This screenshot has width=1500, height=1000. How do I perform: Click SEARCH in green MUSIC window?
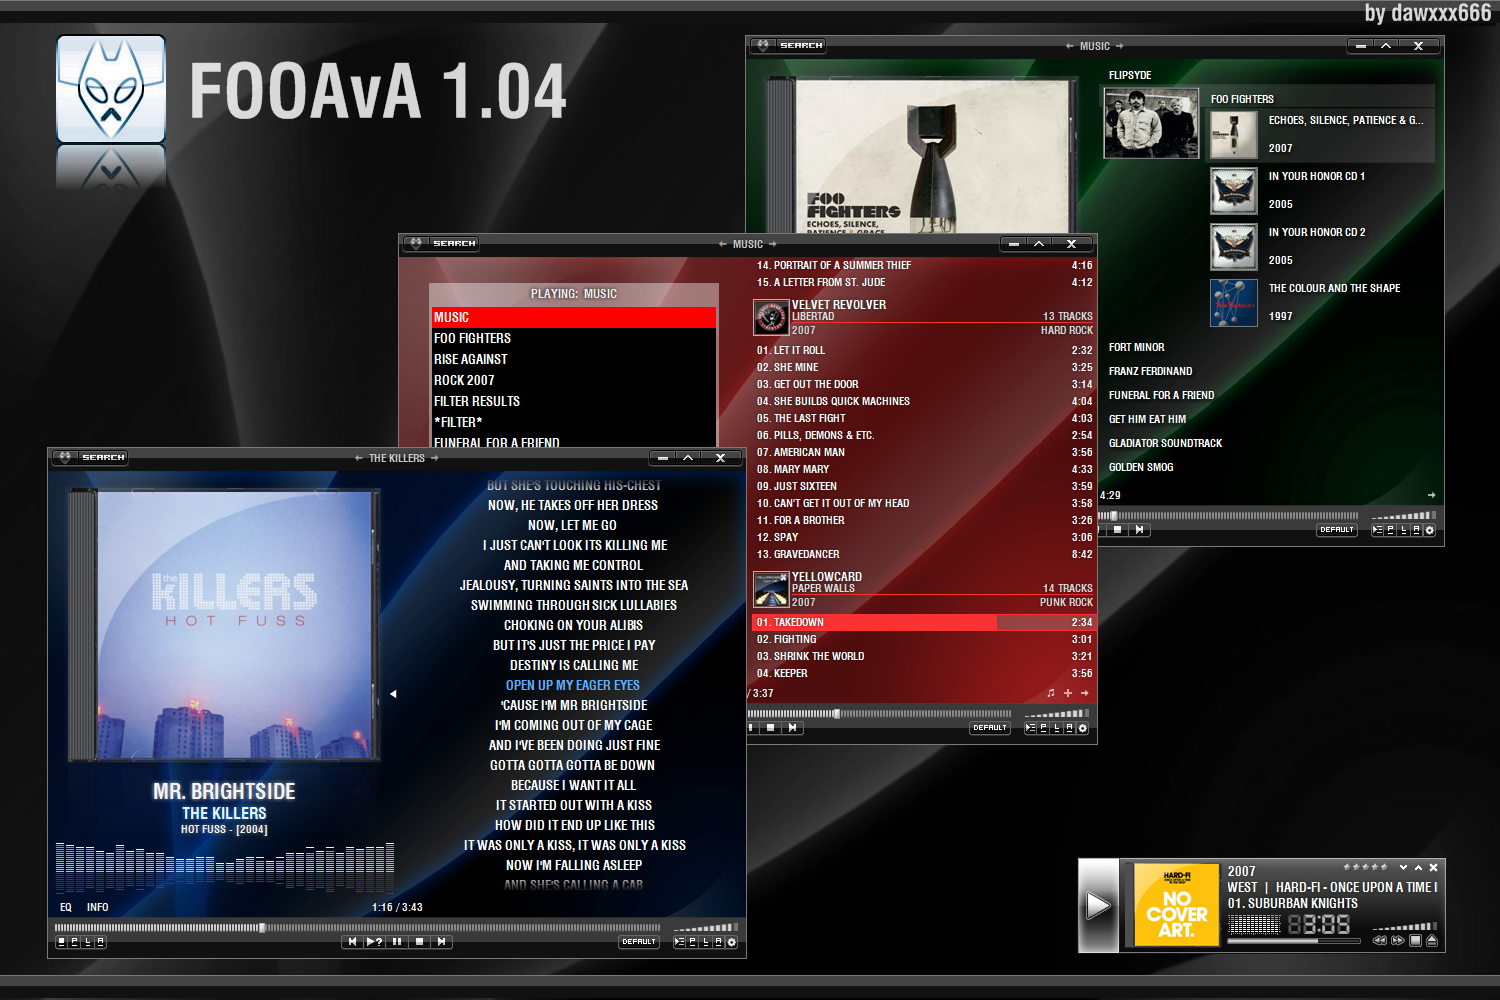tap(801, 45)
